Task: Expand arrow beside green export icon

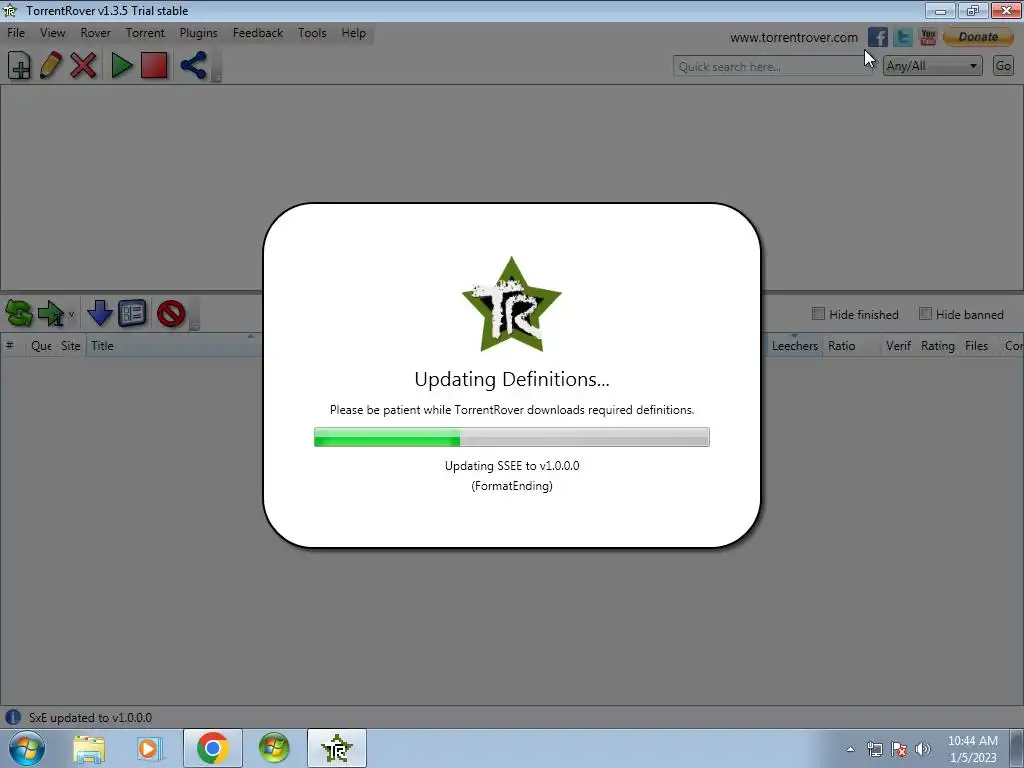Action: pyautogui.click(x=71, y=315)
